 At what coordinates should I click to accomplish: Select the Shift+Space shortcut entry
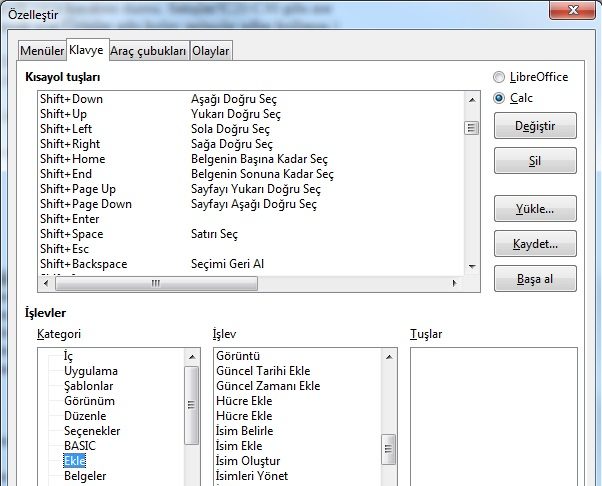[71, 234]
